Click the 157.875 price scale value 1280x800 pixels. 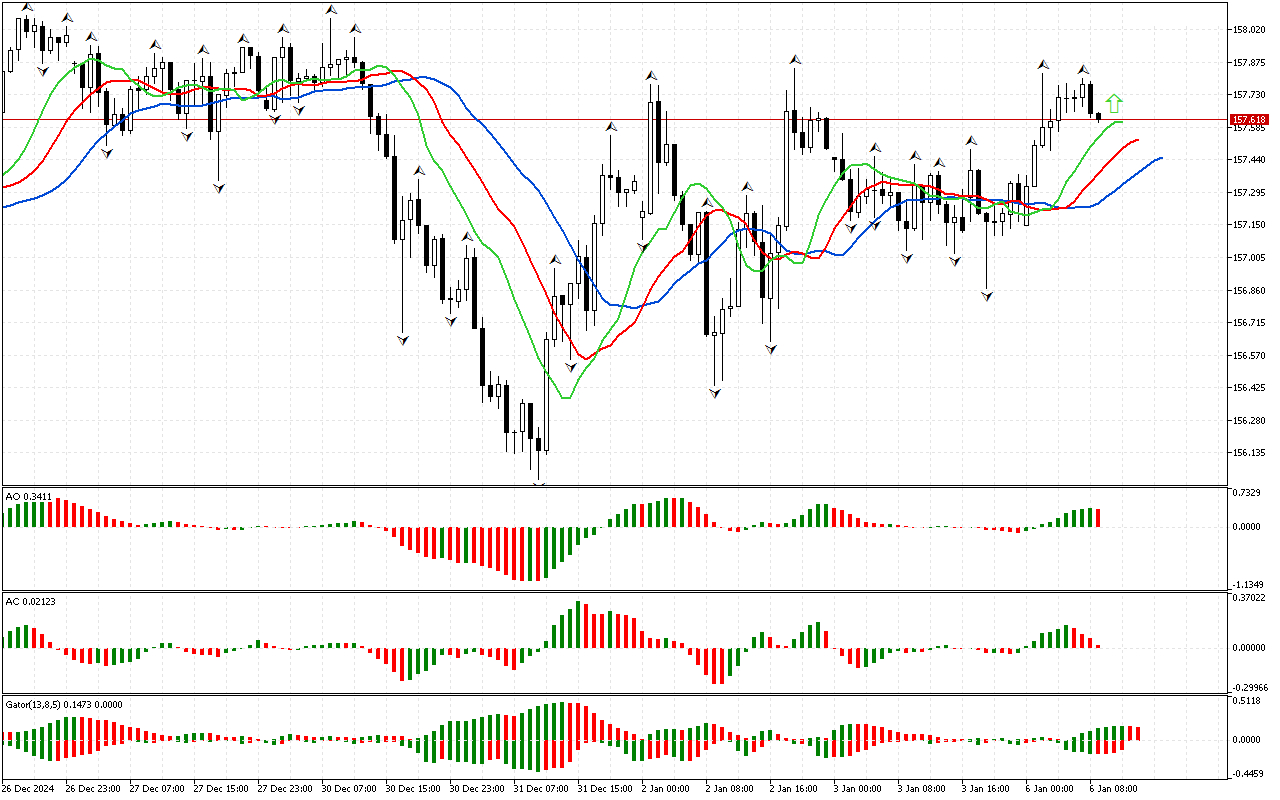[x=1250, y=63]
